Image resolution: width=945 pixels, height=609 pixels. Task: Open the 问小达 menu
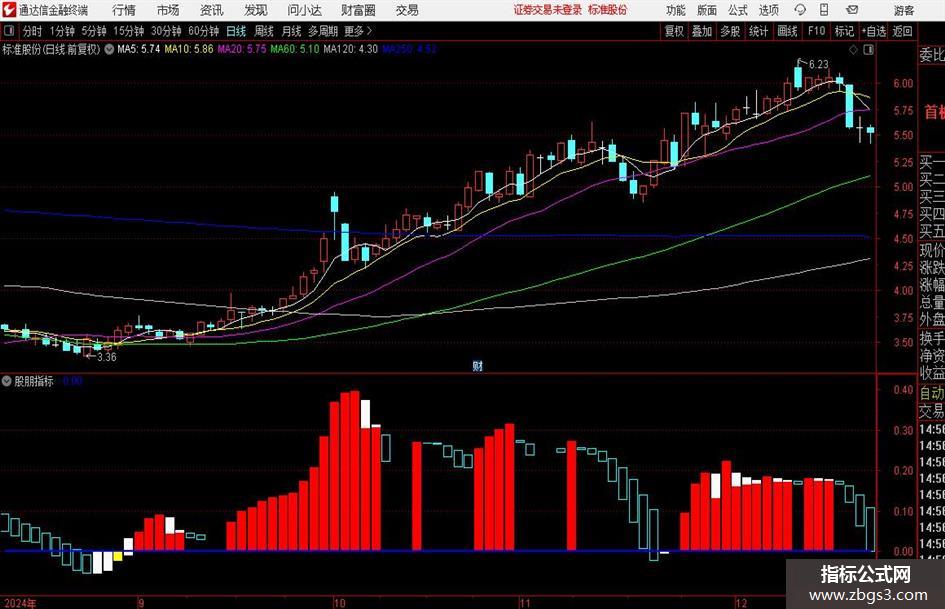coord(304,10)
